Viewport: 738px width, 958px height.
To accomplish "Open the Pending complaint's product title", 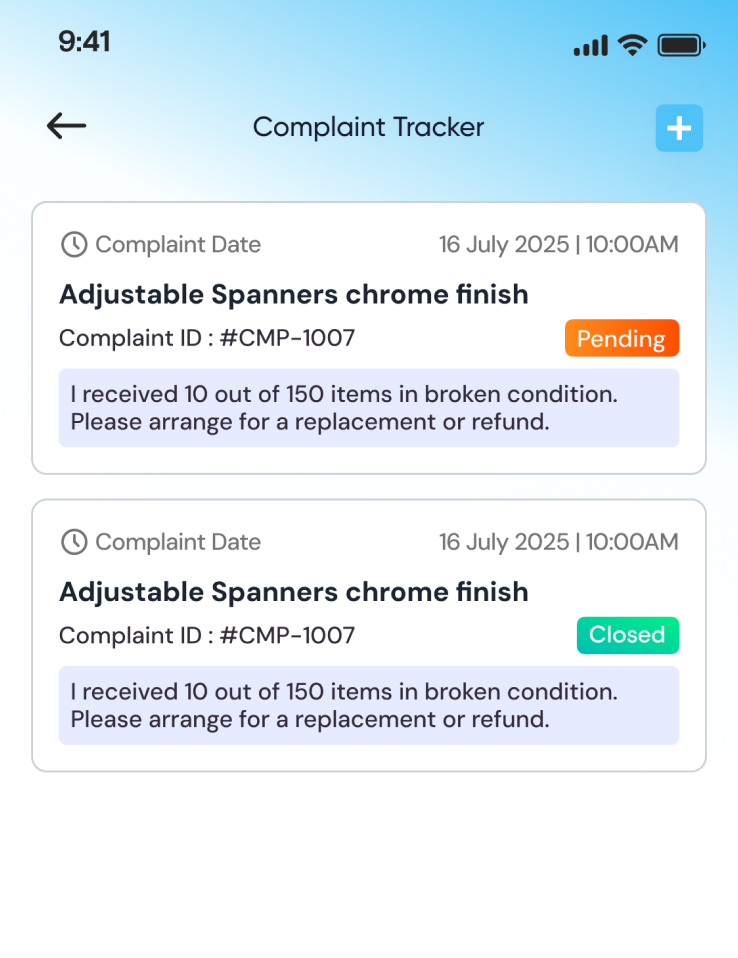I will pos(293,294).
